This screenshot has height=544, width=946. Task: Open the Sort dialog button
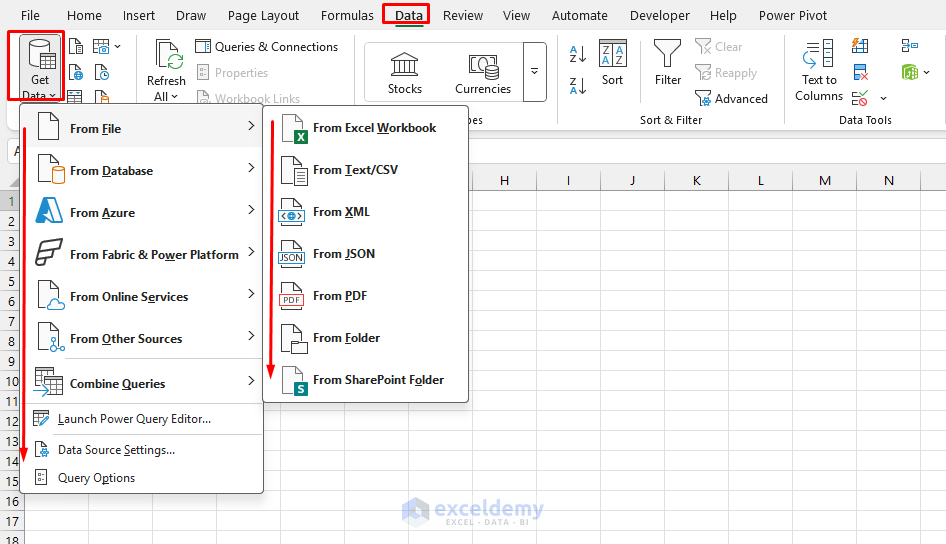click(x=612, y=63)
